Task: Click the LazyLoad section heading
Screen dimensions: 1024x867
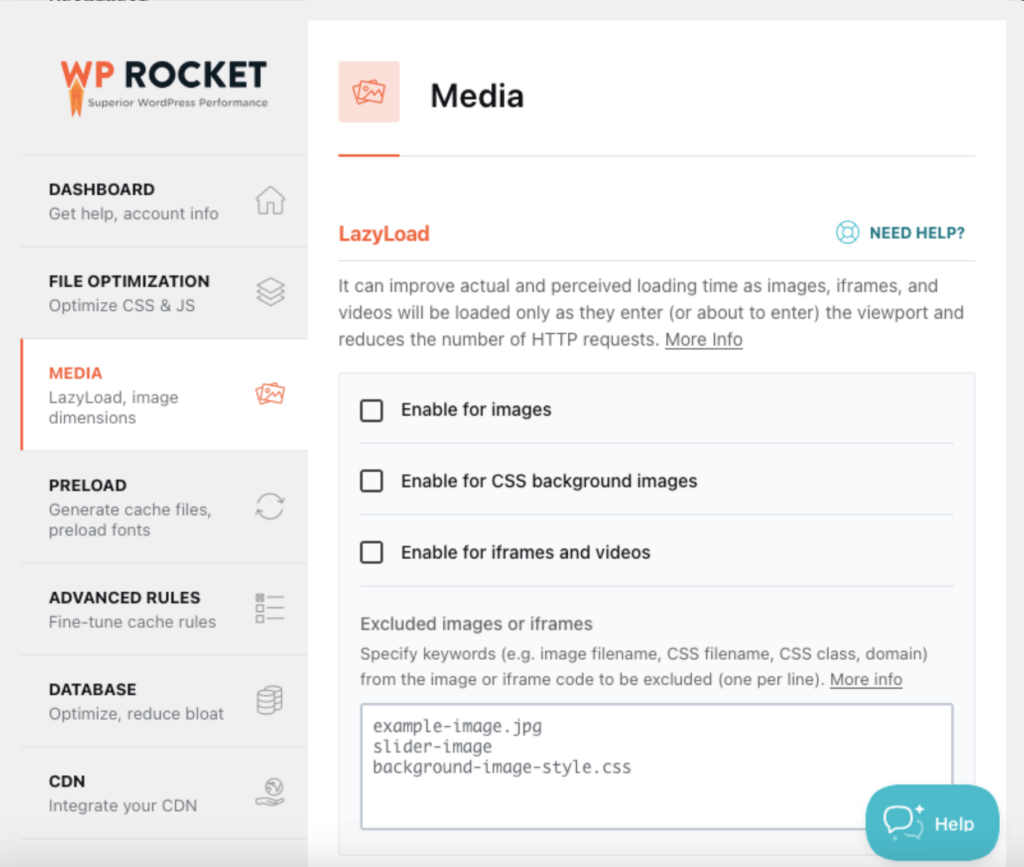Action: click(x=384, y=234)
